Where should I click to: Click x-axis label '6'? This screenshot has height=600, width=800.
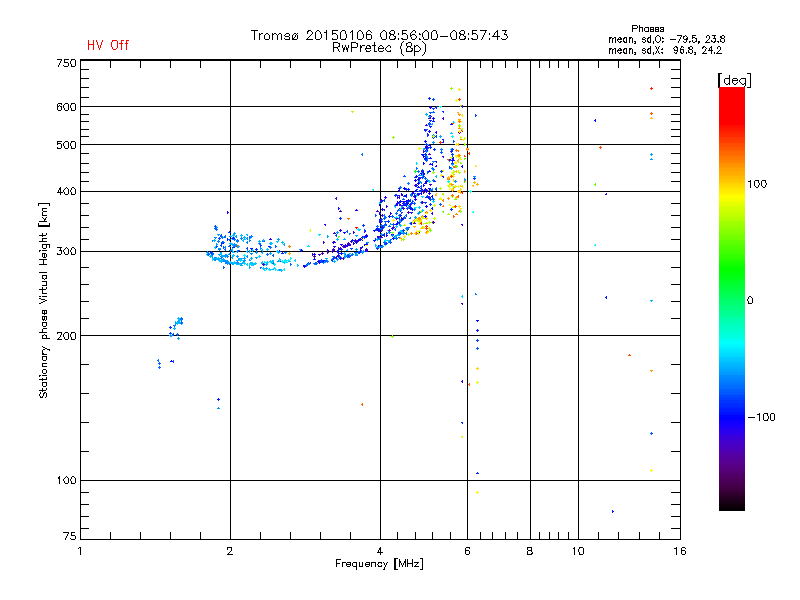click(x=467, y=551)
